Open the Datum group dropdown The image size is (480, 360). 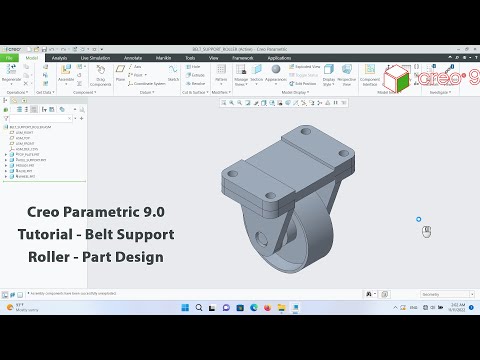point(147,92)
